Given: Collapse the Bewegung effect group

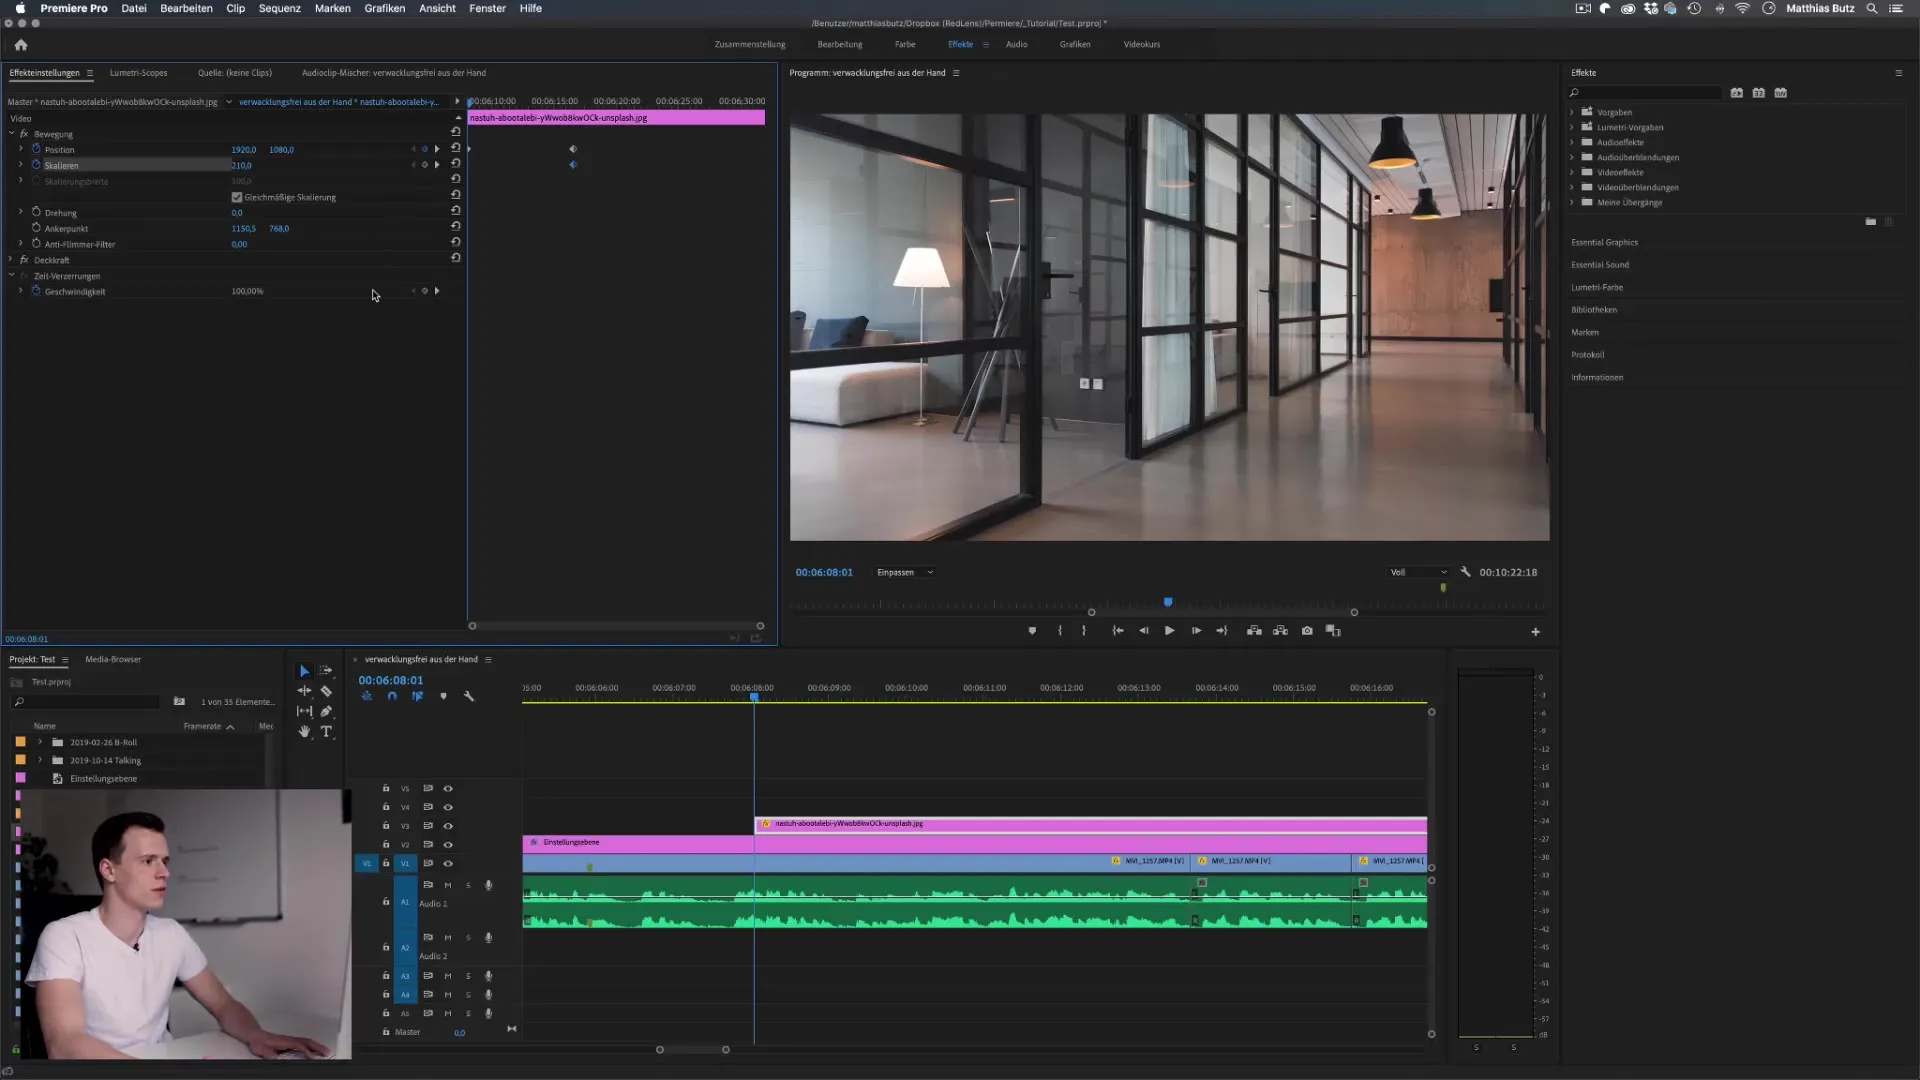Looking at the screenshot, I should pyautogui.click(x=11, y=133).
